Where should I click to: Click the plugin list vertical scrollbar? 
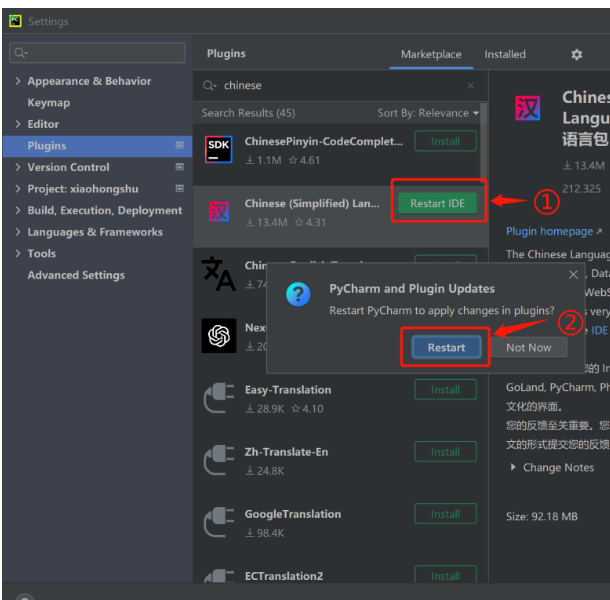pyautogui.click(x=483, y=144)
